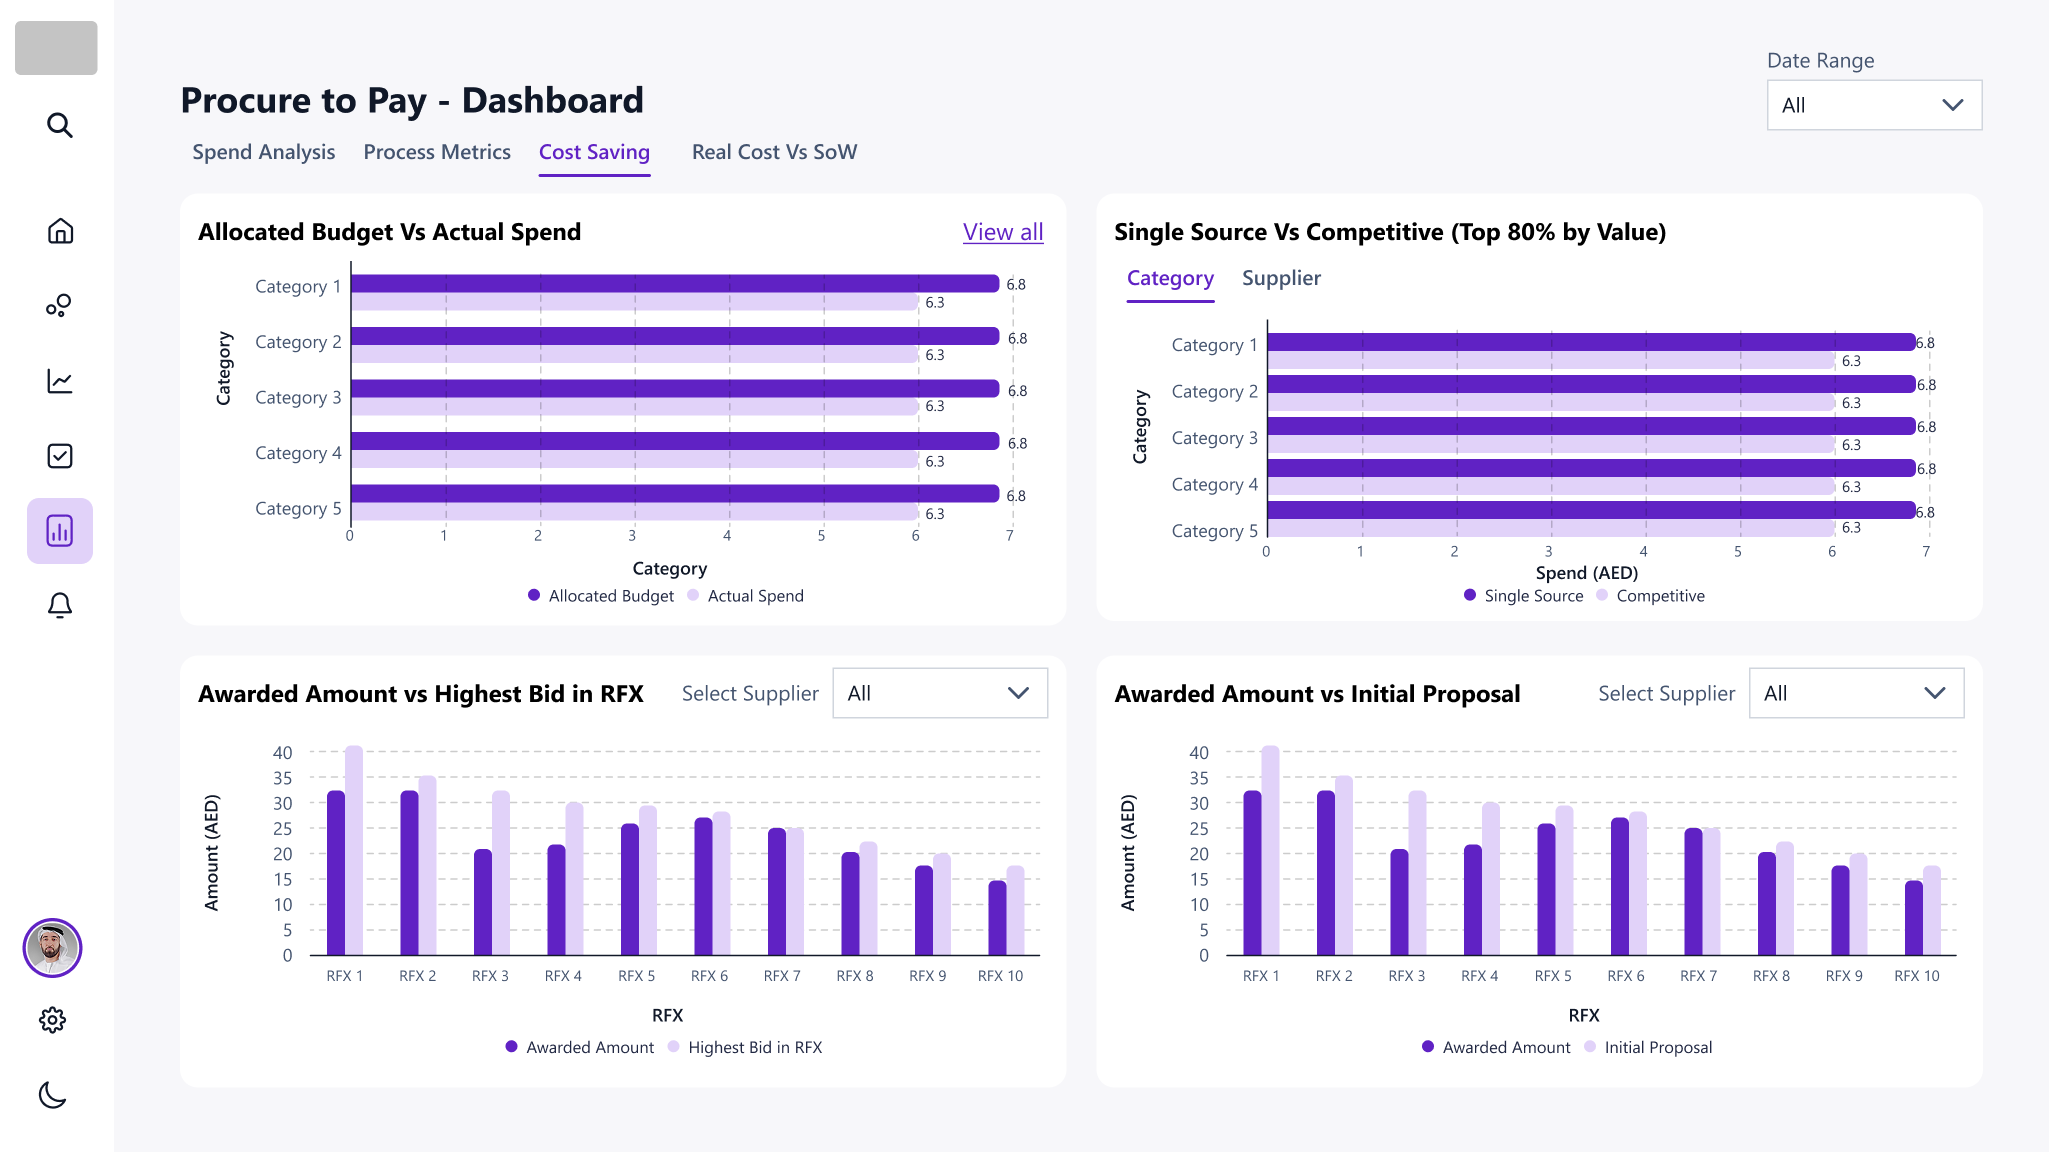The image size is (2049, 1152).
Task: Switch to Supplier view in Single Source chart
Action: click(x=1281, y=278)
